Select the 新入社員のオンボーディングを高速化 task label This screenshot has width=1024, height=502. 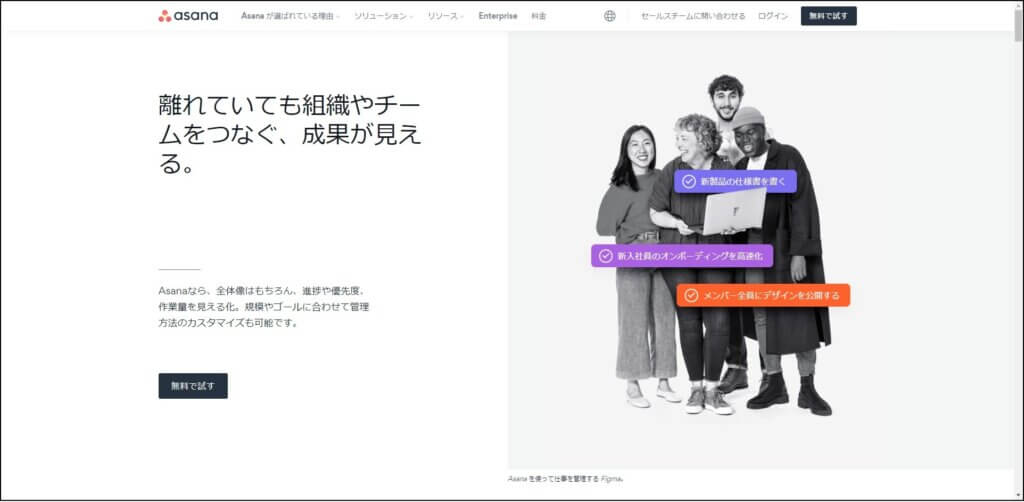pyautogui.click(x=689, y=256)
